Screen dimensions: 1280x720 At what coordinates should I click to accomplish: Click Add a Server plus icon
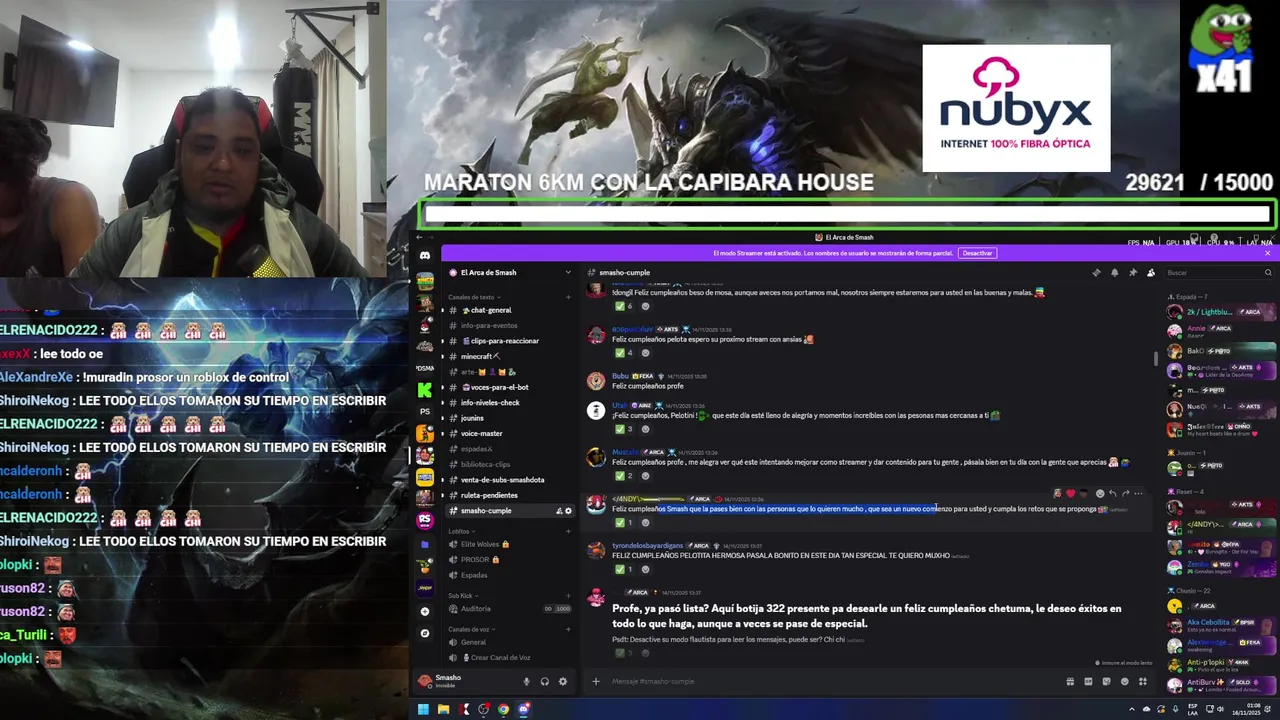[425, 611]
